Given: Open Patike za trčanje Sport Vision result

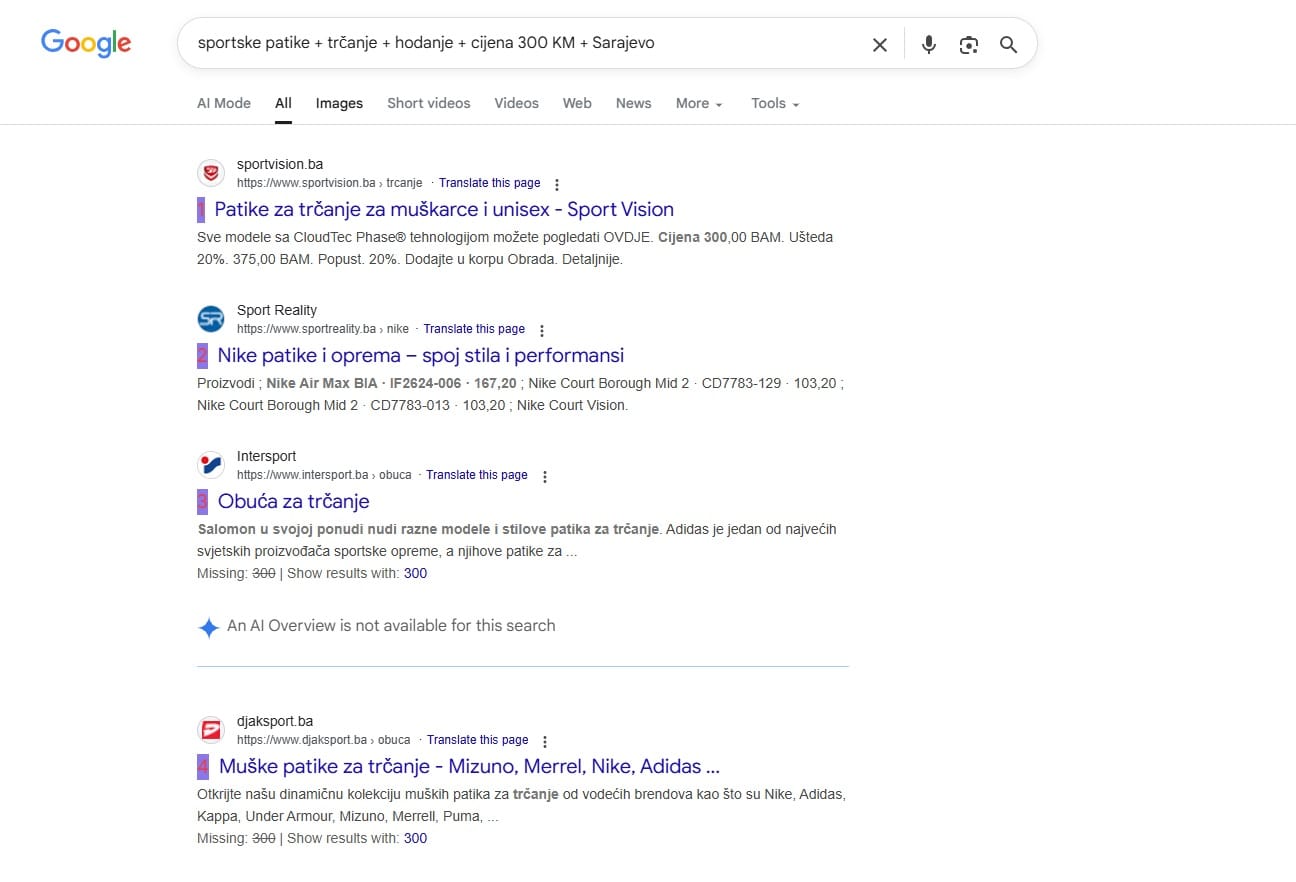Looking at the screenshot, I should [443, 209].
